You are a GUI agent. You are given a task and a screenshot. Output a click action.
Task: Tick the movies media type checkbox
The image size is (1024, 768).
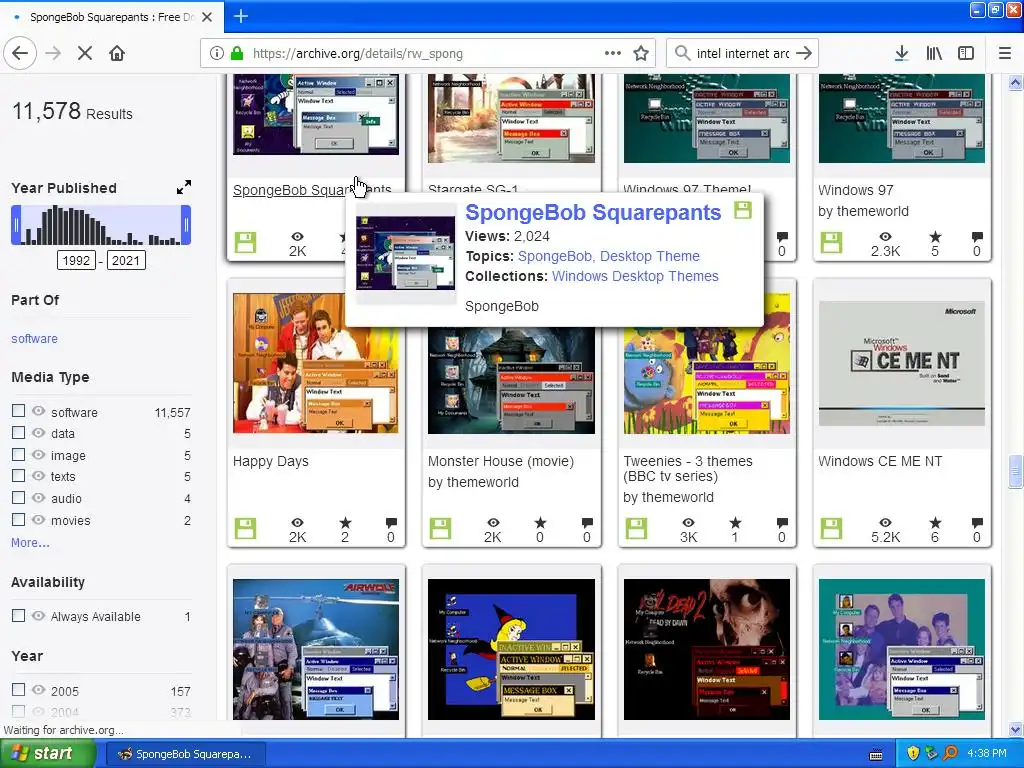point(18,519)
